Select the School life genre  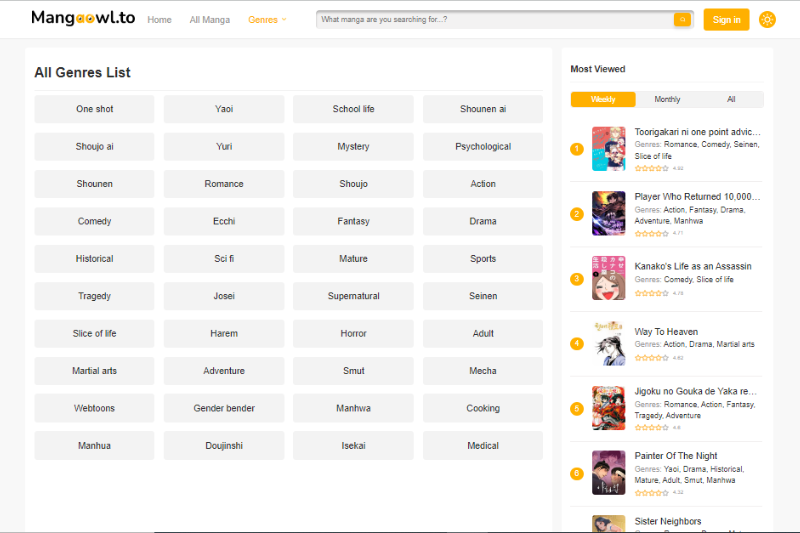[353, 109]
